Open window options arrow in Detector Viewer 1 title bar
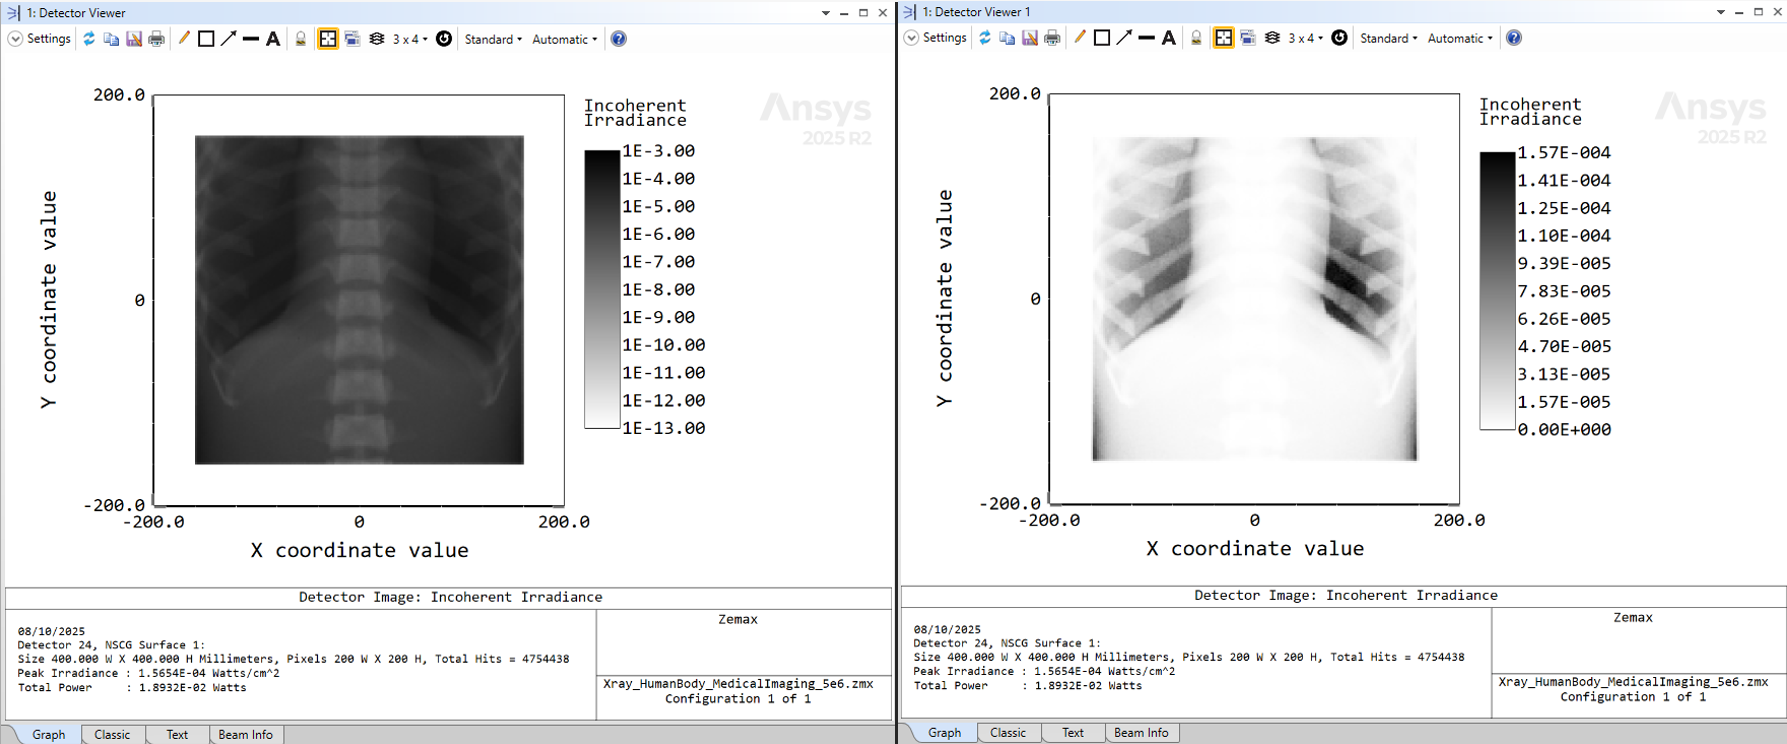Image resolution: width=1787 pixels, height=744 pixels. tap(1721, 12)
